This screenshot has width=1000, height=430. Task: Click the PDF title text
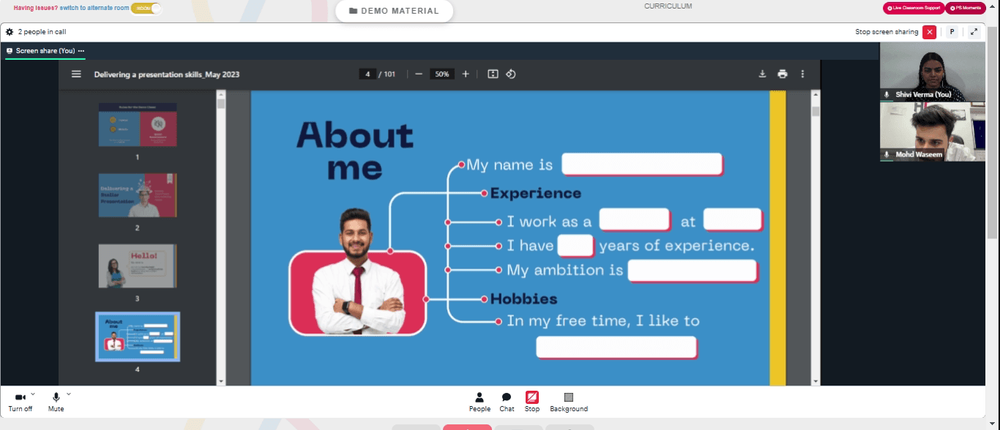[166, 74]
